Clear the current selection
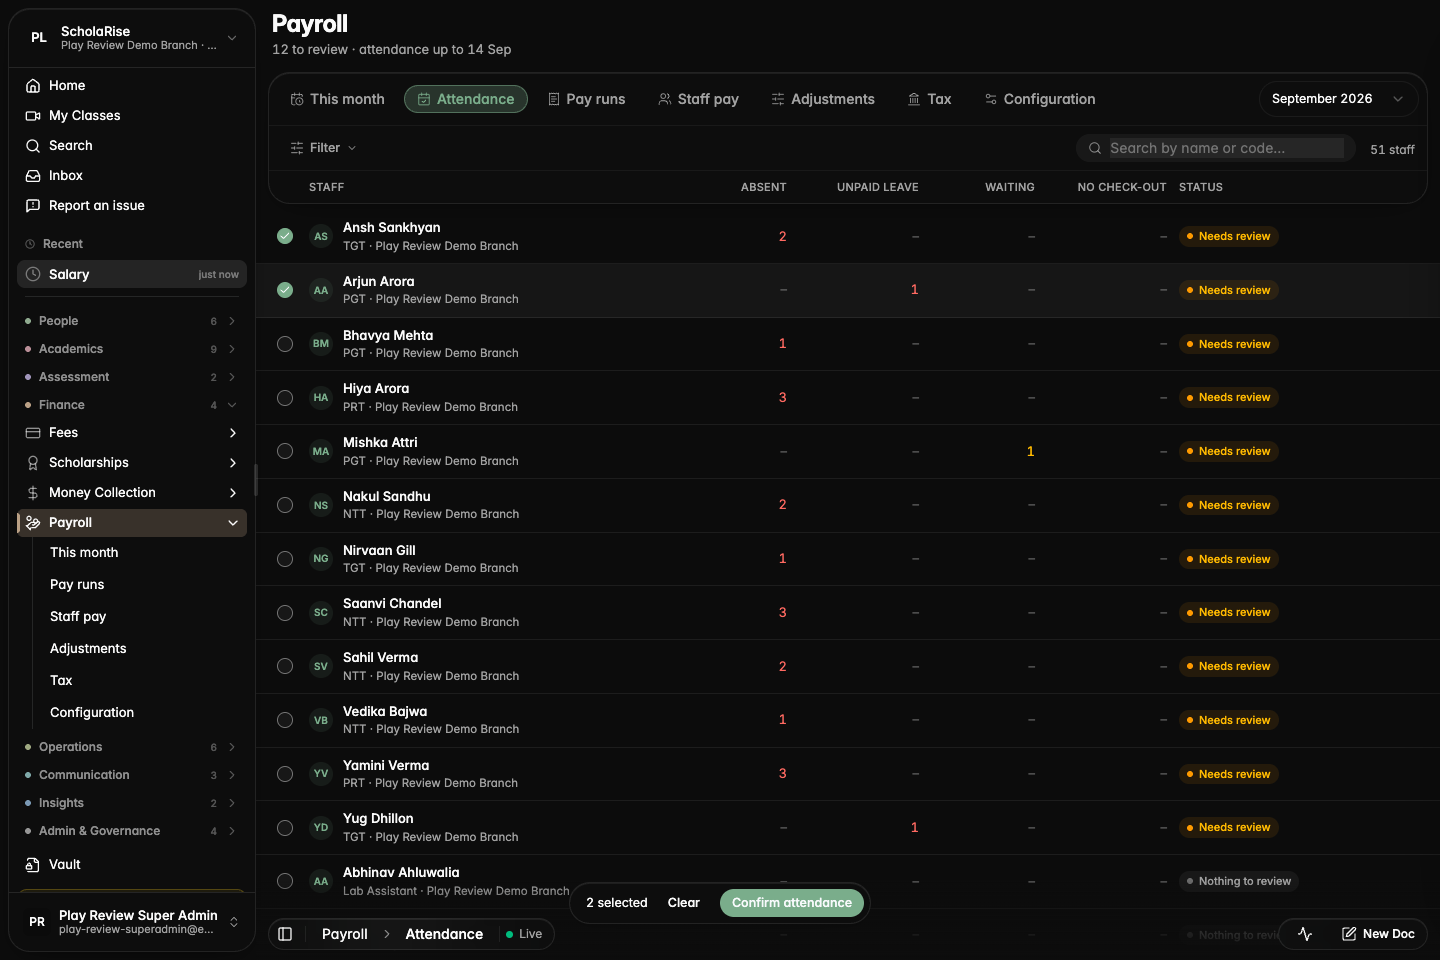This screenshot has height=960, width=1440. coord(684,903)
